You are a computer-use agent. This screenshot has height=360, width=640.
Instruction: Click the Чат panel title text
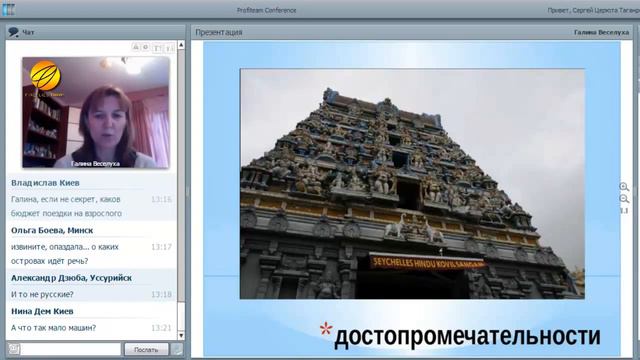tap(28, 32)
